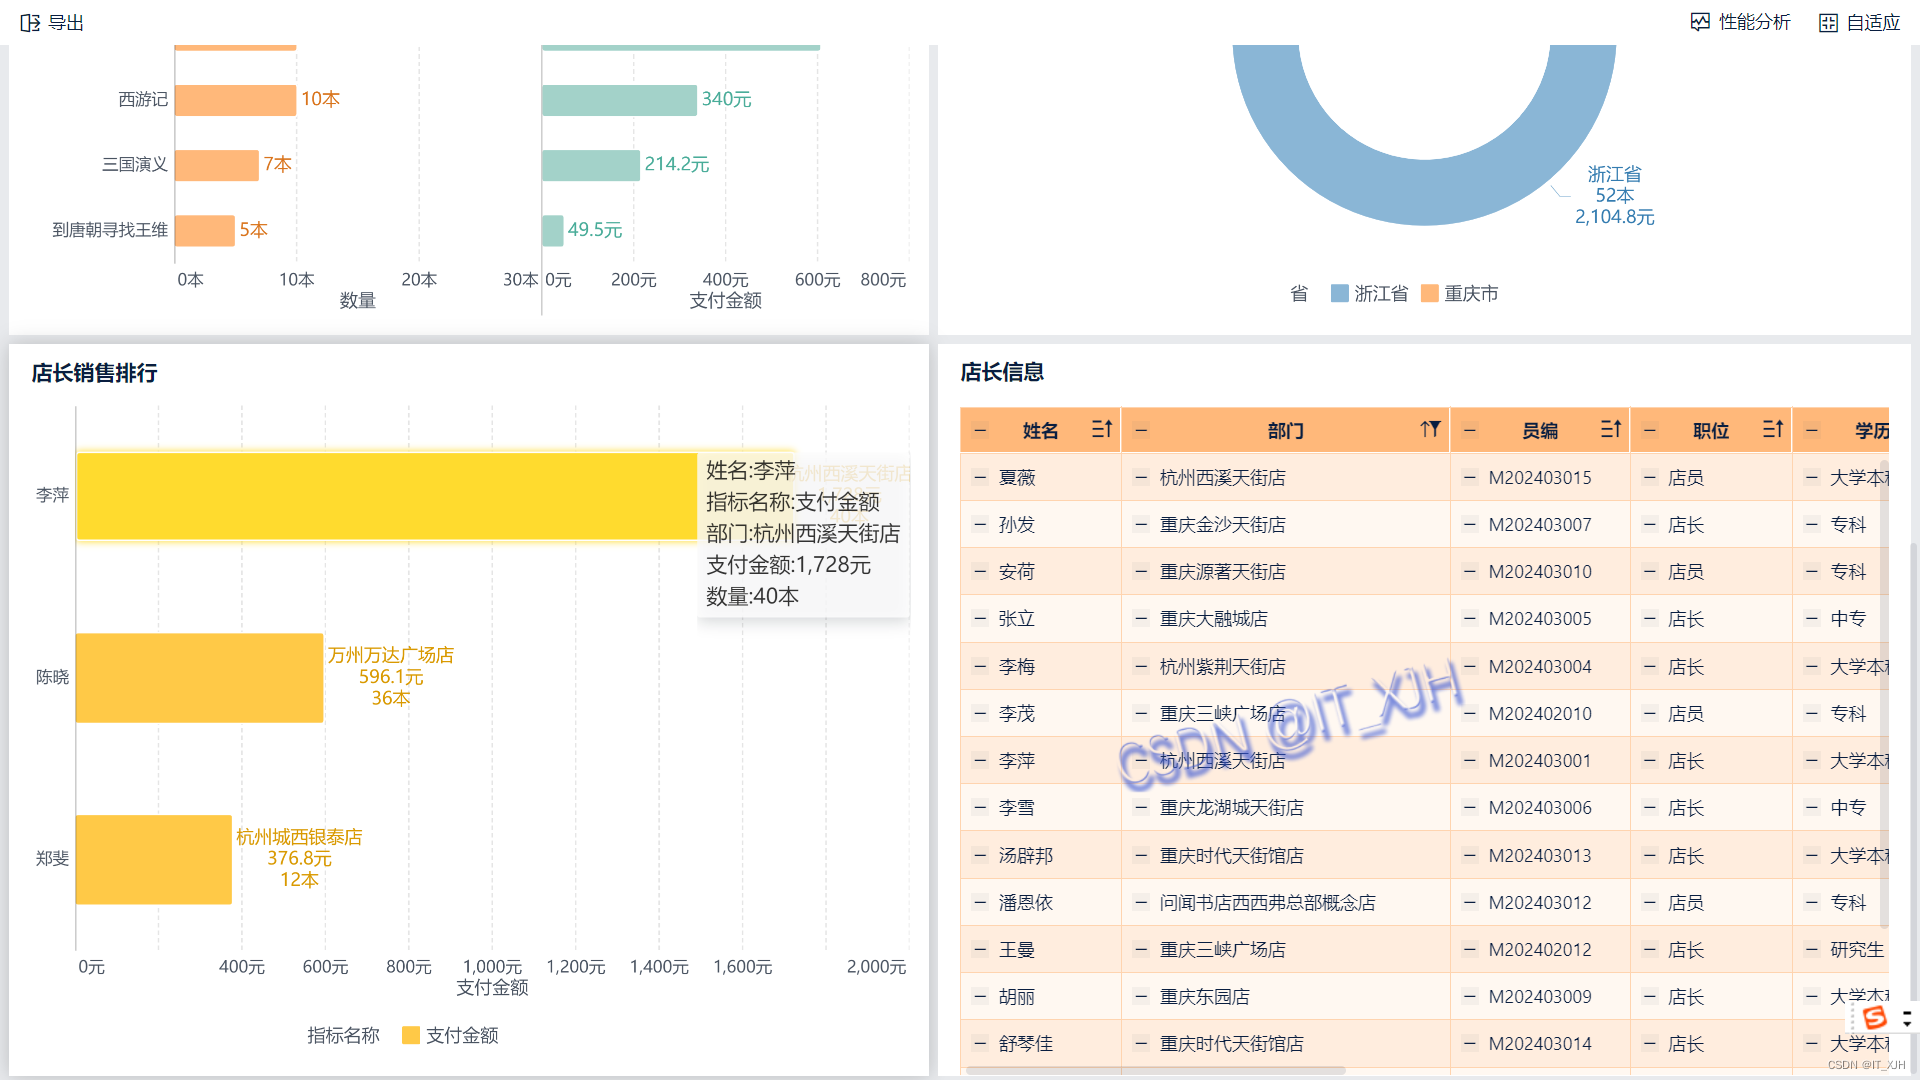Toggle 重庆市 legend series

pos(1459,293)
